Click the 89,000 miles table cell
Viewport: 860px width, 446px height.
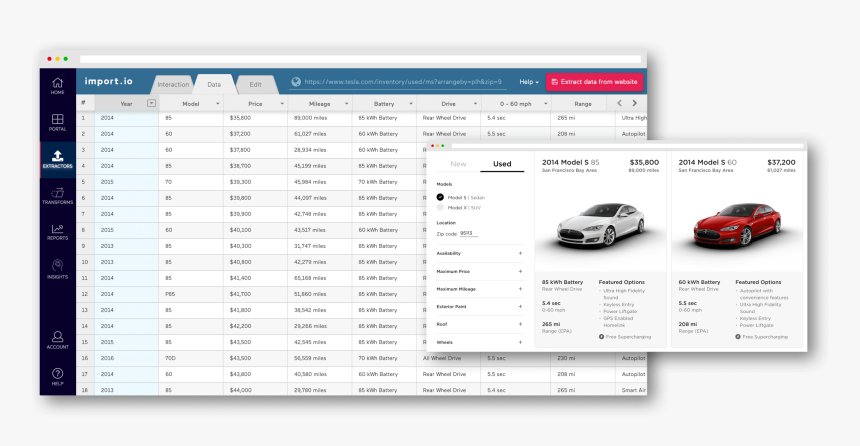[320, 117]
